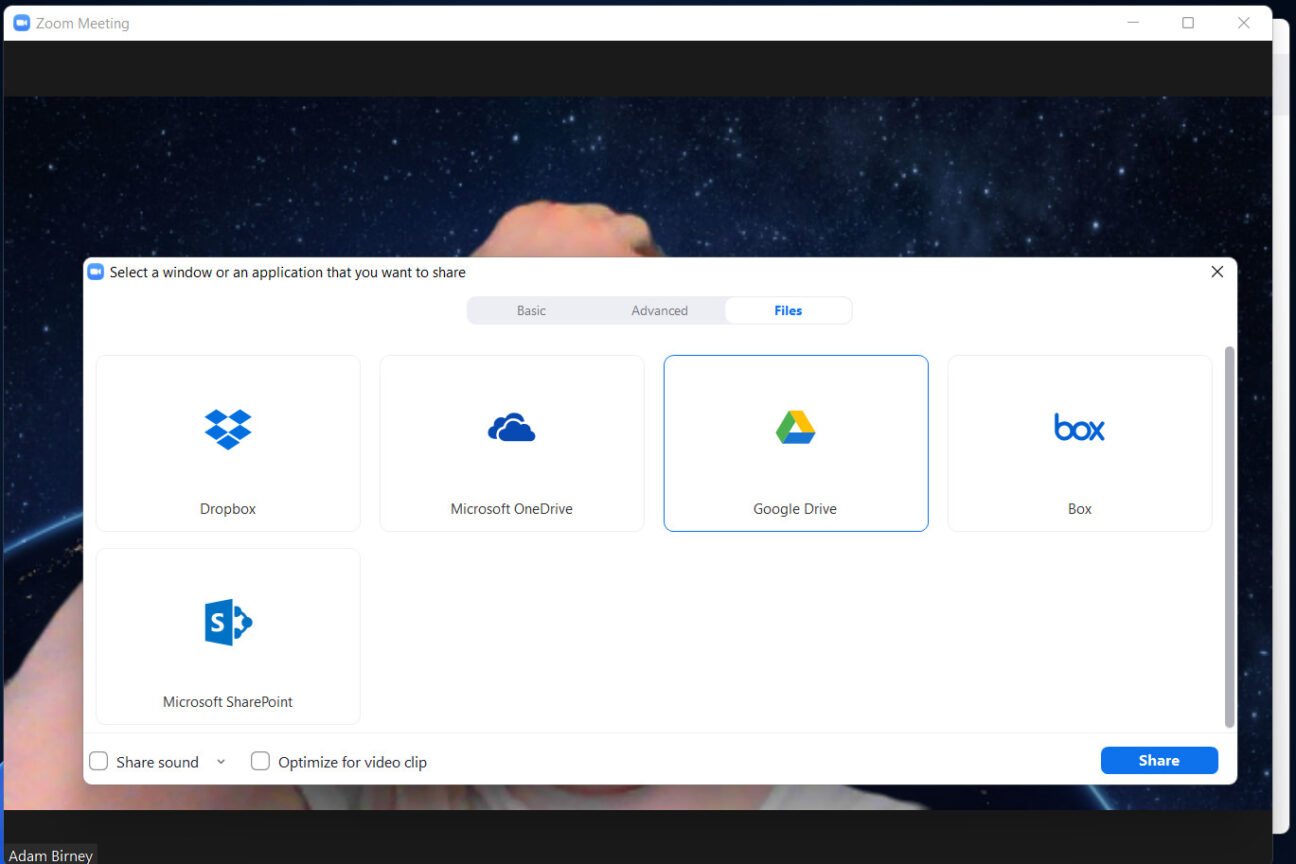Click the blue Share button

click(x=1159, y=760)
